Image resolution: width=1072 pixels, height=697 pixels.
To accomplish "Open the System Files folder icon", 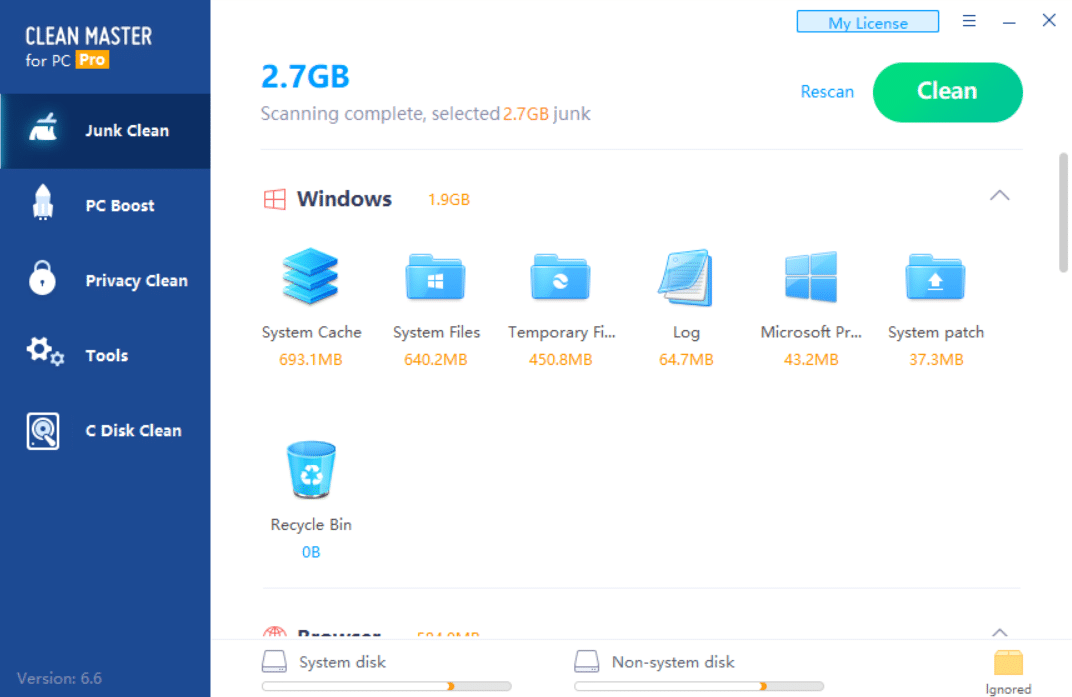I will pyautogui.click(x=436, y=277).
